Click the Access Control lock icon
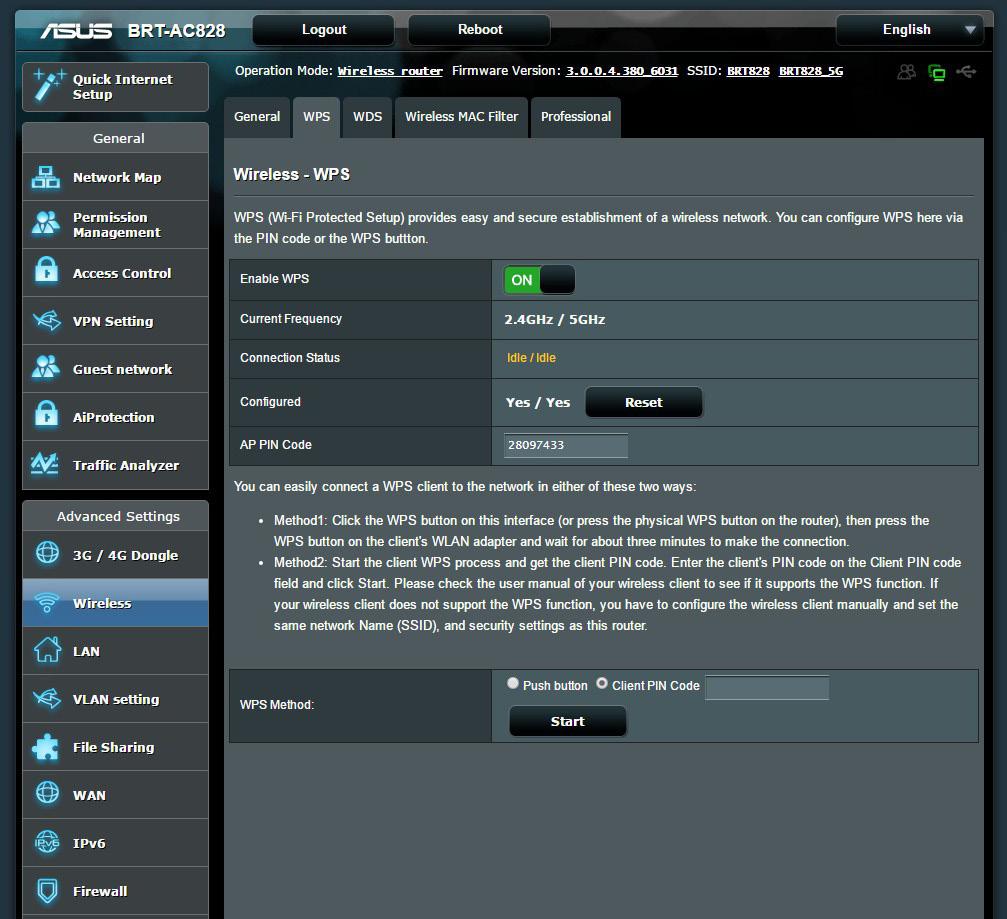The height and width of the screenshot is (919, 1007). [46, 272]
